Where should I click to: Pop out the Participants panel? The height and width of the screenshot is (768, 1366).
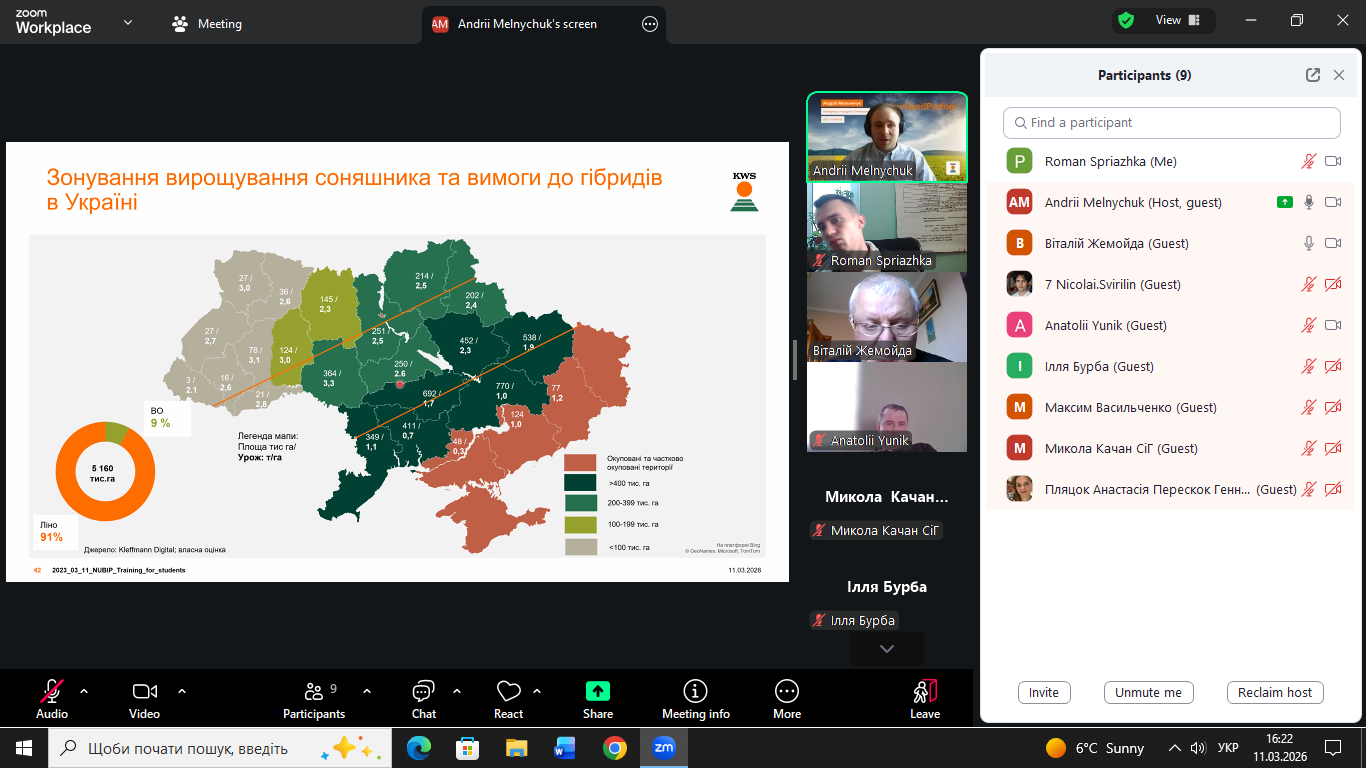click(x=1313, y=75)
